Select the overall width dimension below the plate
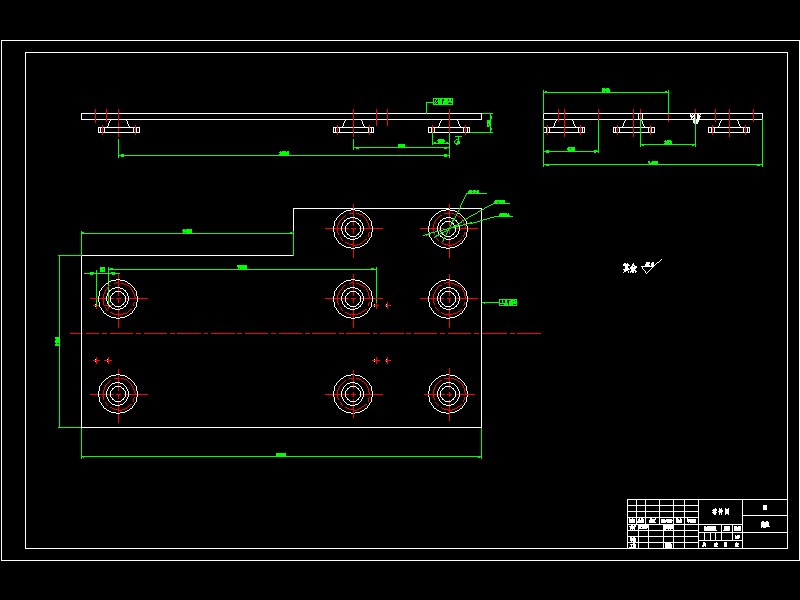Image resolution: width=800 pixels, height=600 pixels. coord(281,456)
